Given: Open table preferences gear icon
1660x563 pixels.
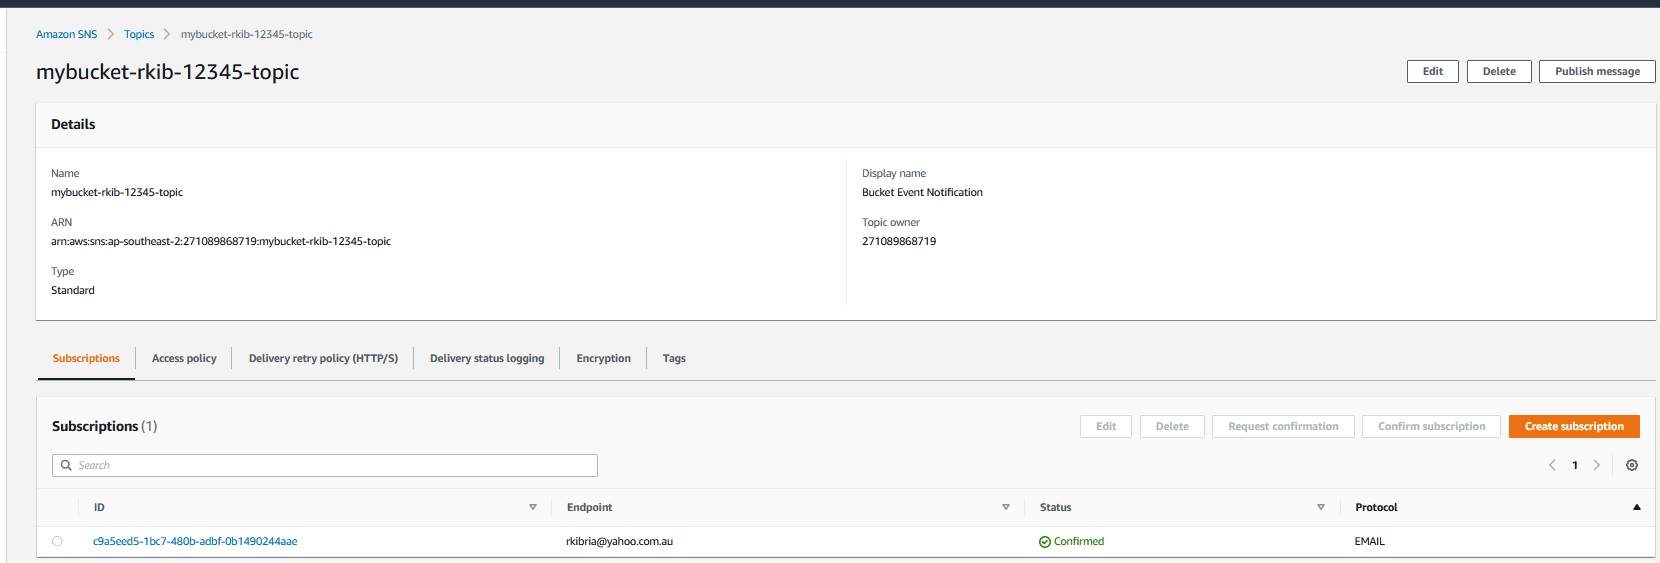Looking at the screenshot, I should click(x=1631, y=465).
